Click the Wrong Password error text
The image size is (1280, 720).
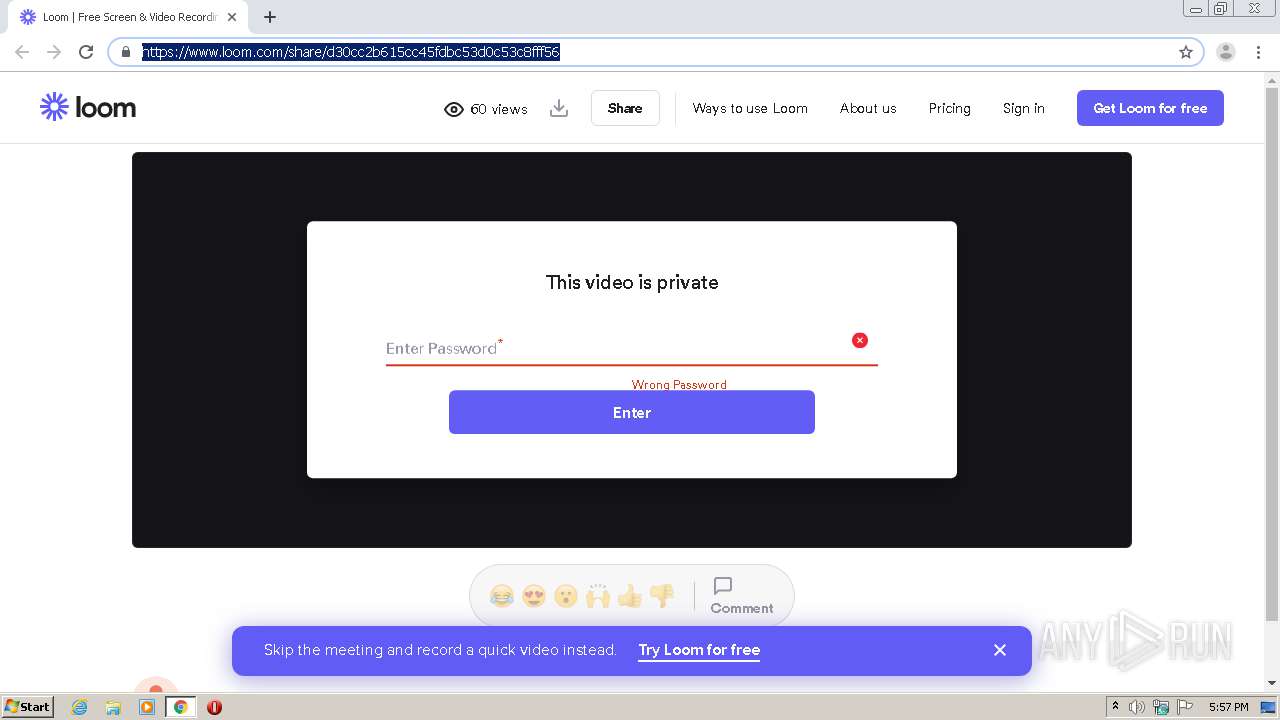(x=679, y=384)
